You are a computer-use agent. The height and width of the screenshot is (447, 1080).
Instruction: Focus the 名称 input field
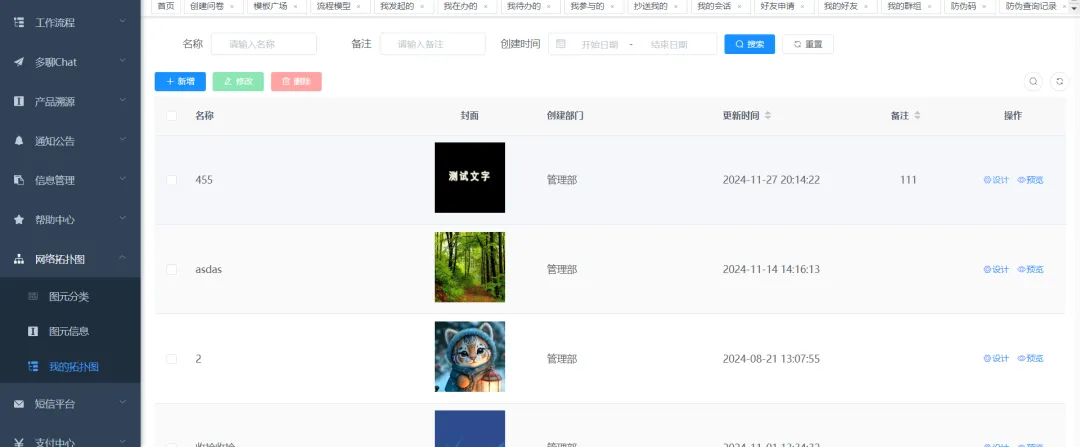[x=264, y=44]
